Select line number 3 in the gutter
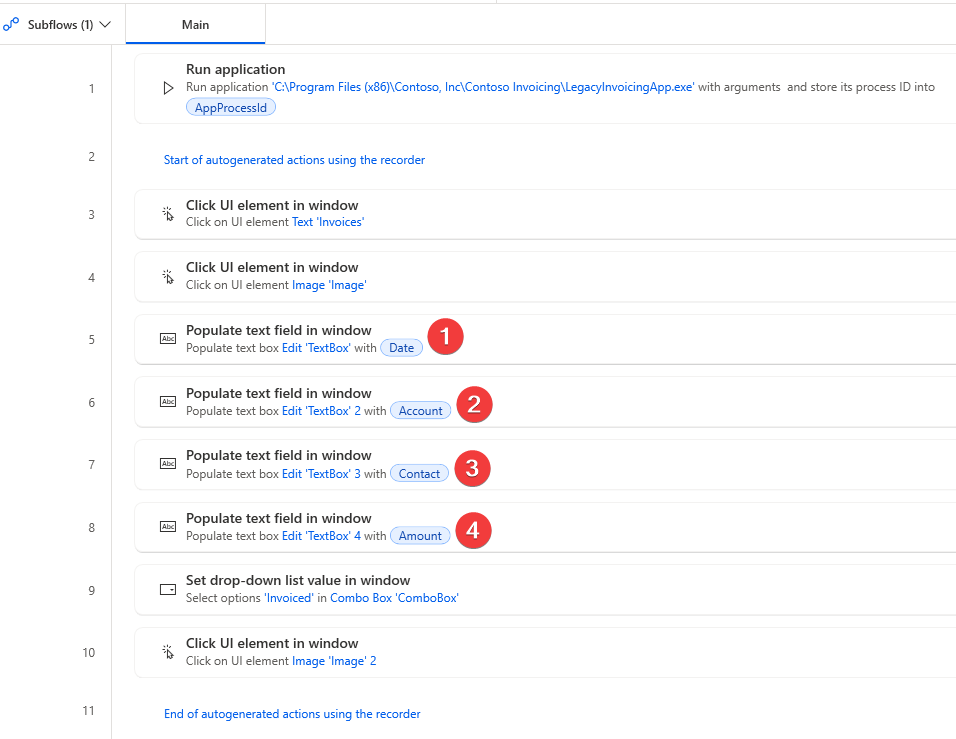Viewport: 956px width, 739px height. pos(91,215)
